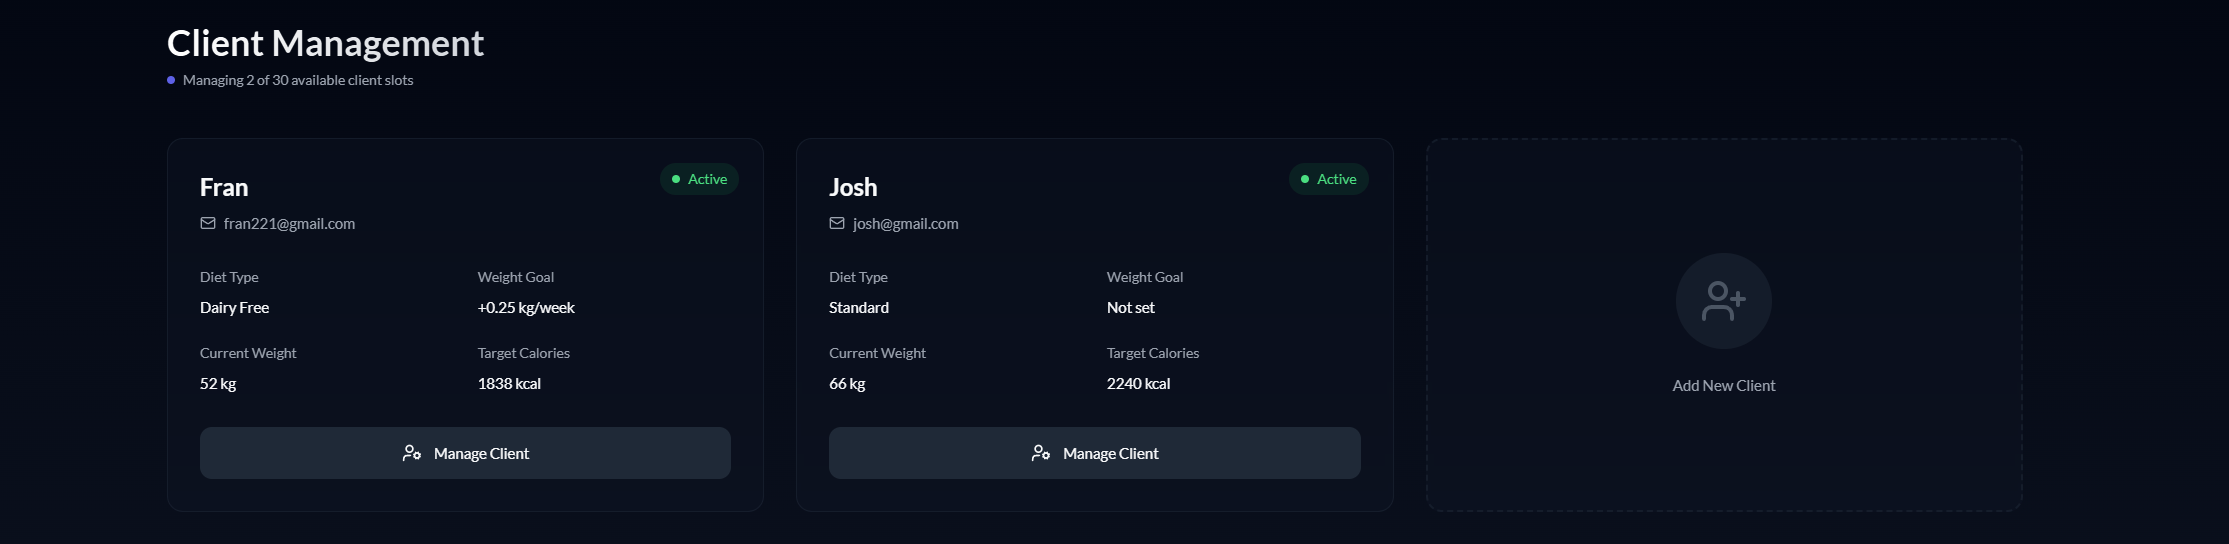Click Josh's Not set weight goal value
The height and width of the screenshot is (544, 2229).
1130,308
